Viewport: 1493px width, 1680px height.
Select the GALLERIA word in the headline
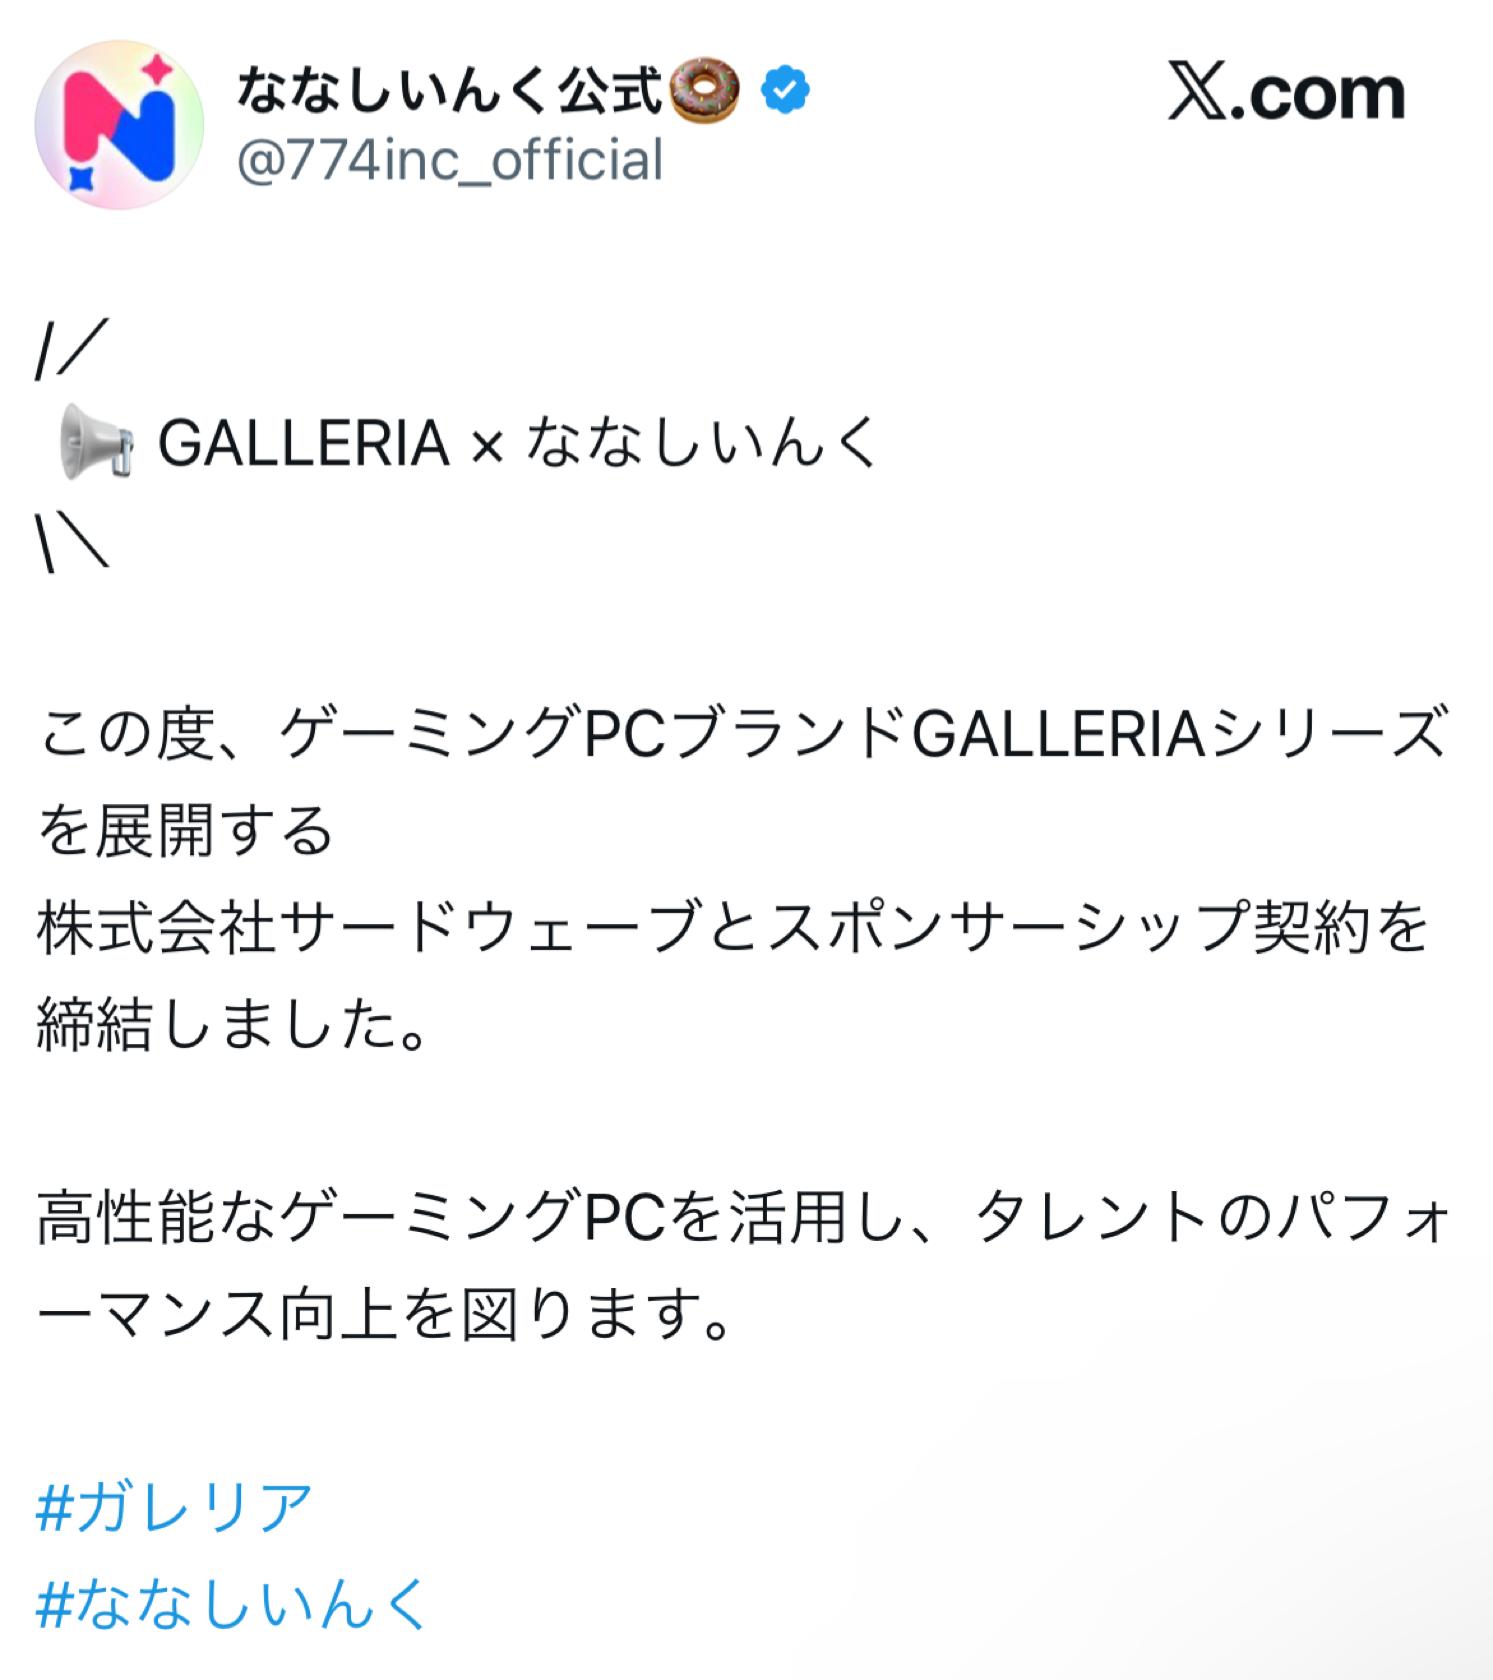tap(304, 443)
